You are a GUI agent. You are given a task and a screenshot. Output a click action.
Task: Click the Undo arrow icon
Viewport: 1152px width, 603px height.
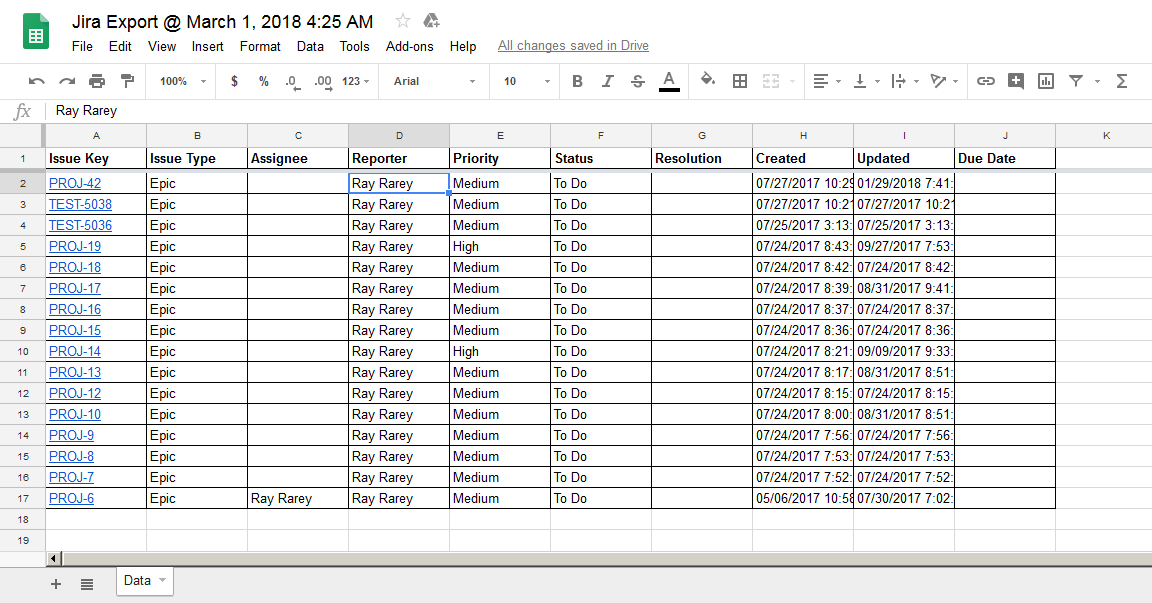tap(37, 81)
